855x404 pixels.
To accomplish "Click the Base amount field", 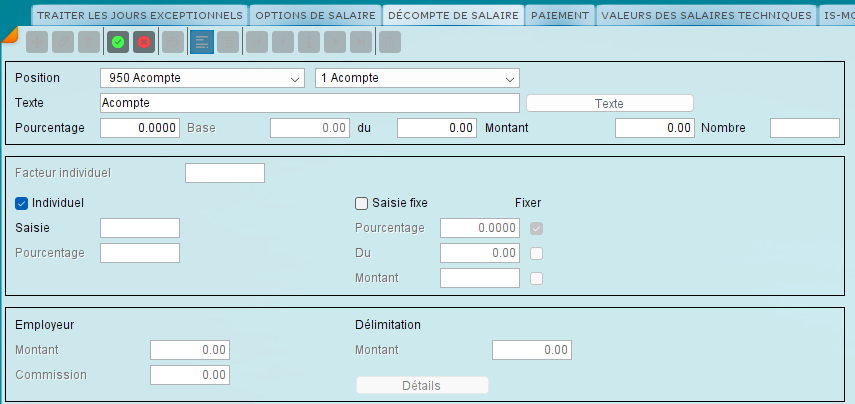I will (310, 128).
